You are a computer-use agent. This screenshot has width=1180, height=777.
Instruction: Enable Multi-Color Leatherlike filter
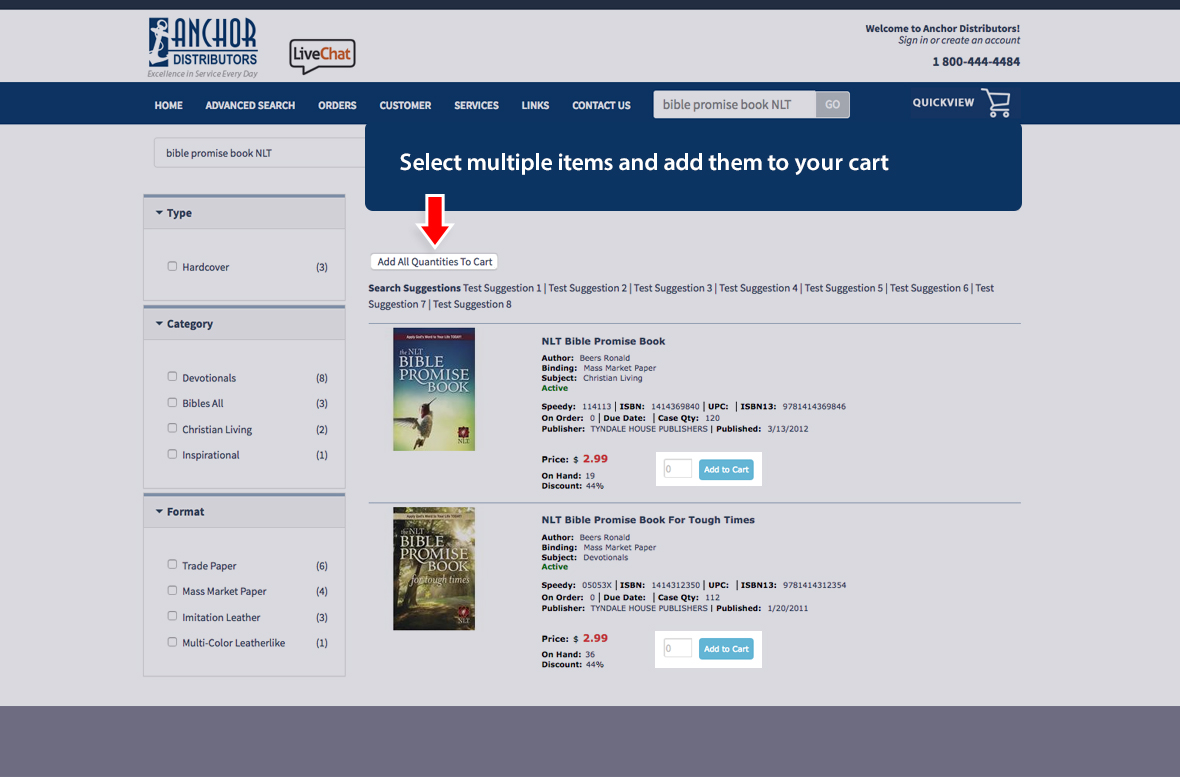pos(172,641)
